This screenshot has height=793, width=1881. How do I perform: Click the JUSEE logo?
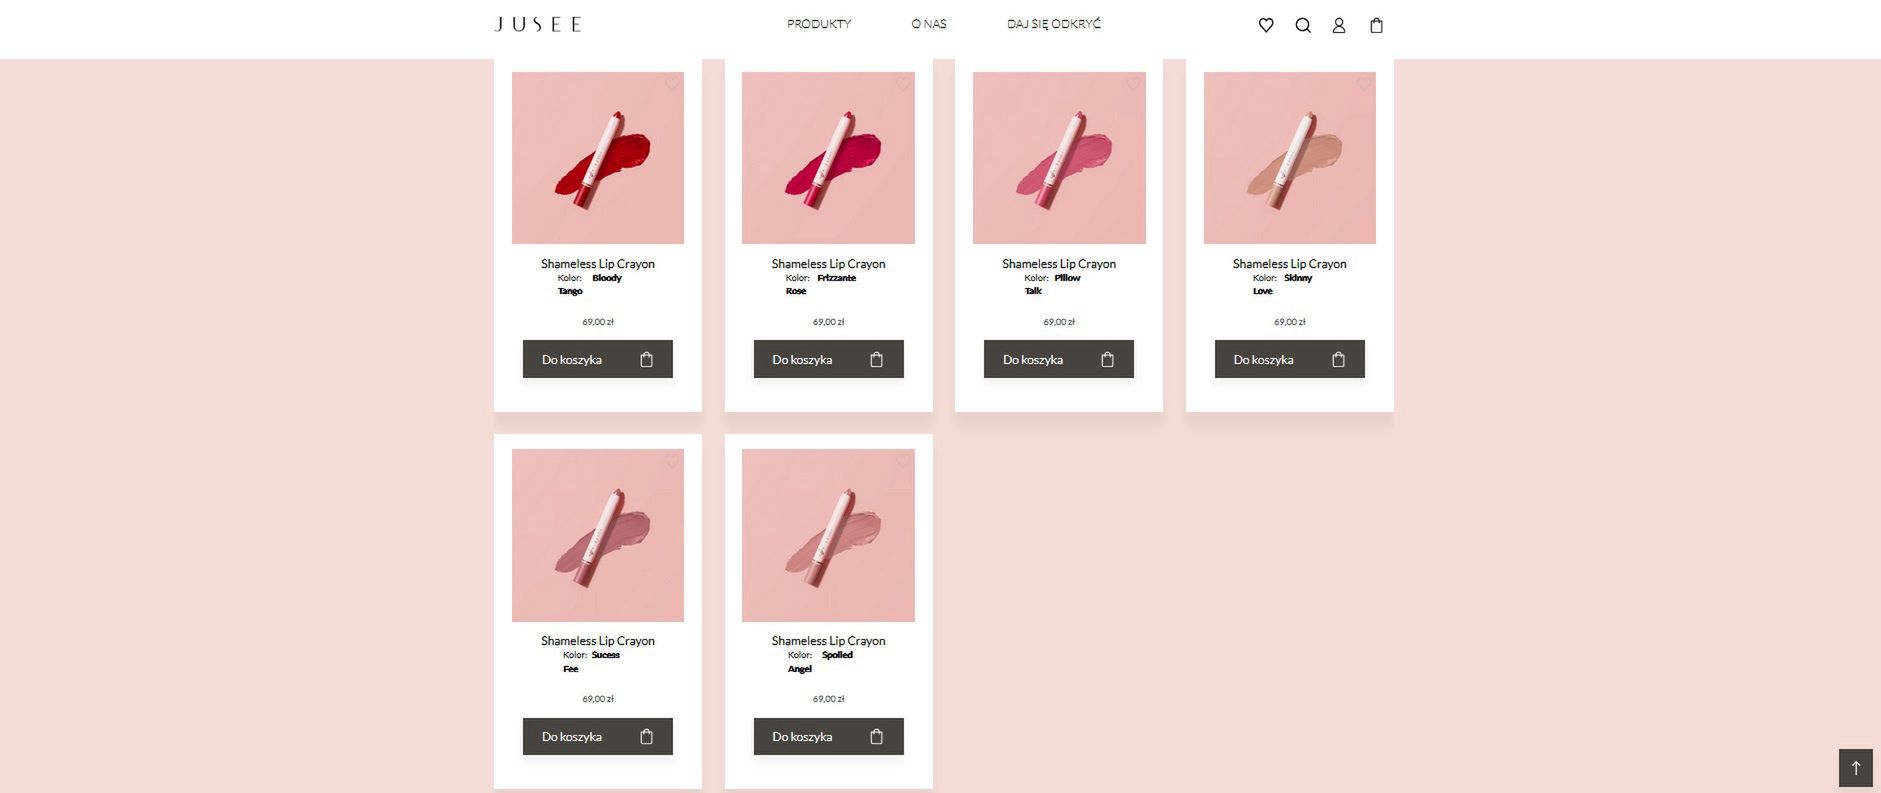point(538,24)
